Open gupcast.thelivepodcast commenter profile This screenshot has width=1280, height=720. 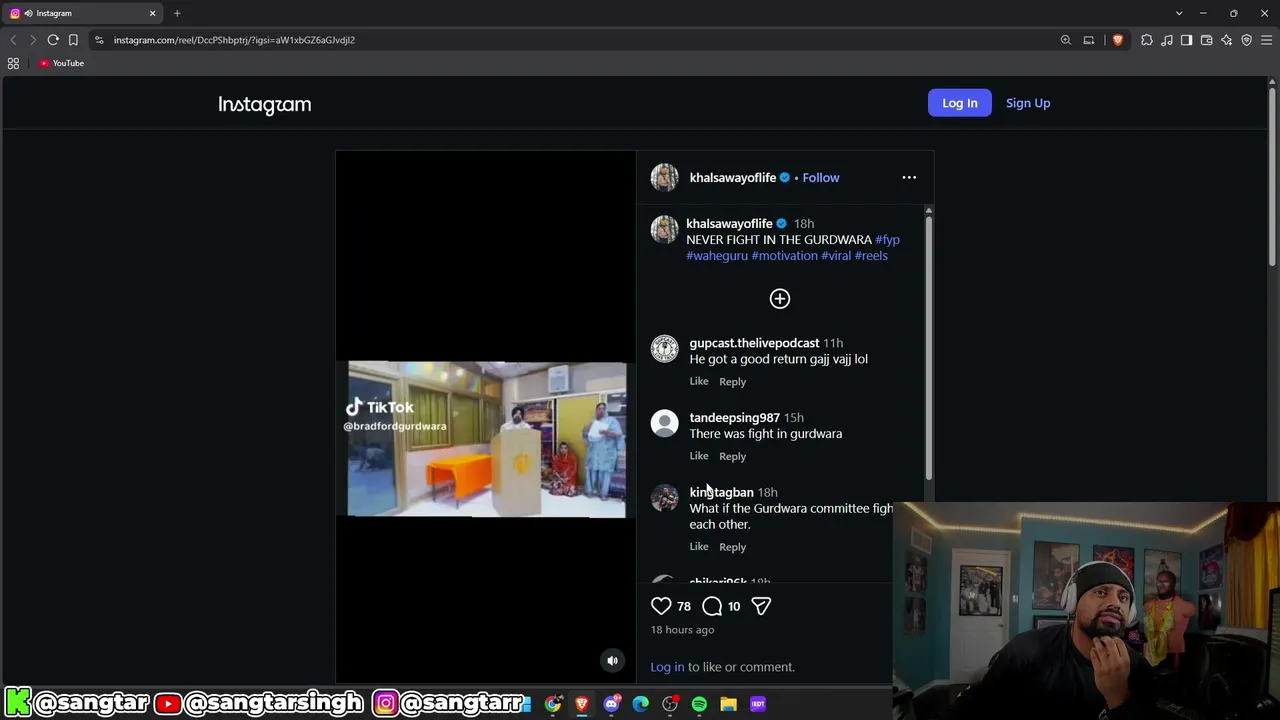754,343
